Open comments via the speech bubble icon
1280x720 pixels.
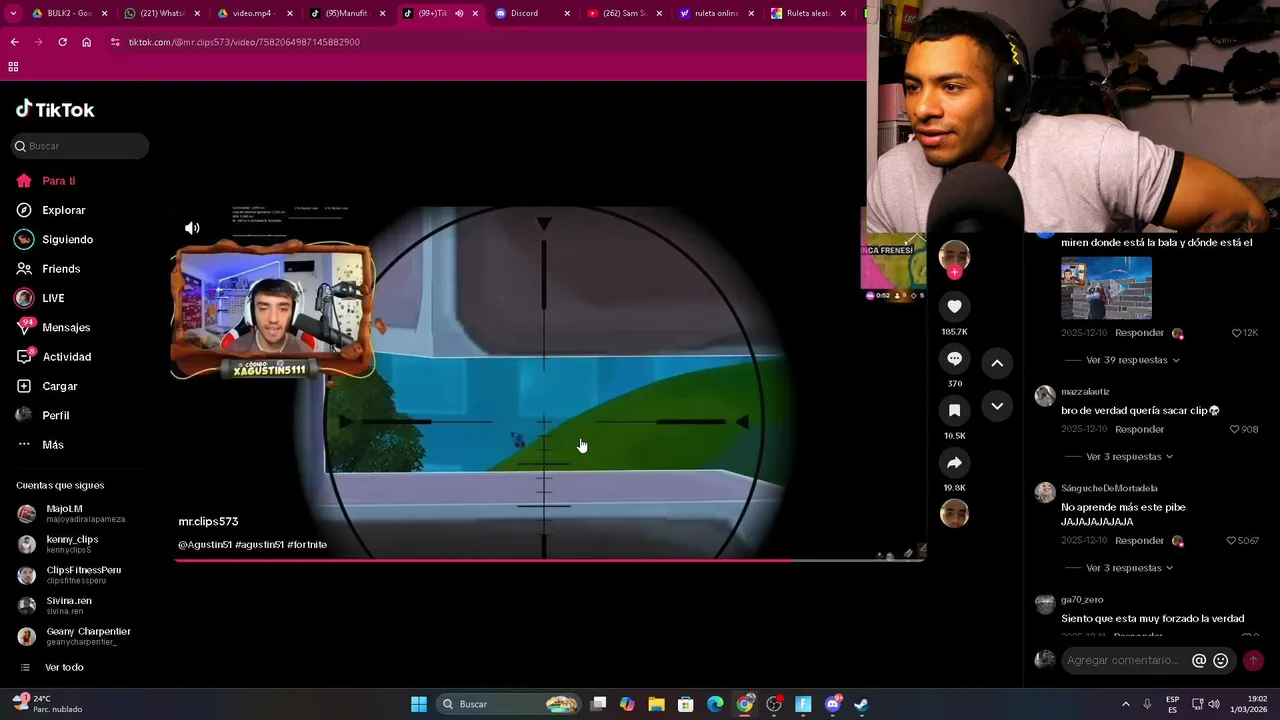pos(954,359)
